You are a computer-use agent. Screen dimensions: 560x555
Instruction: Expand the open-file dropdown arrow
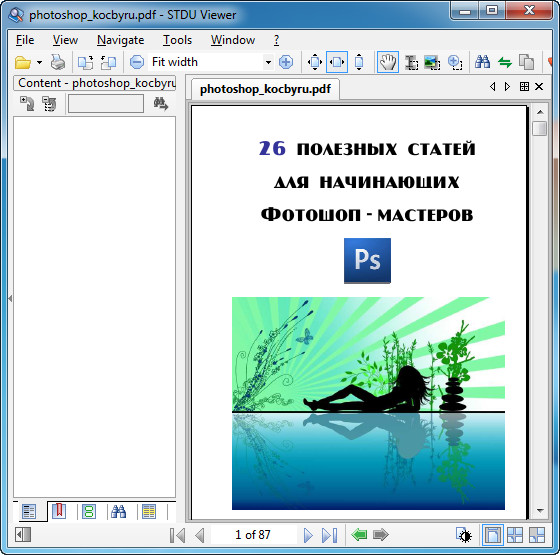click(x=39, y=62)
